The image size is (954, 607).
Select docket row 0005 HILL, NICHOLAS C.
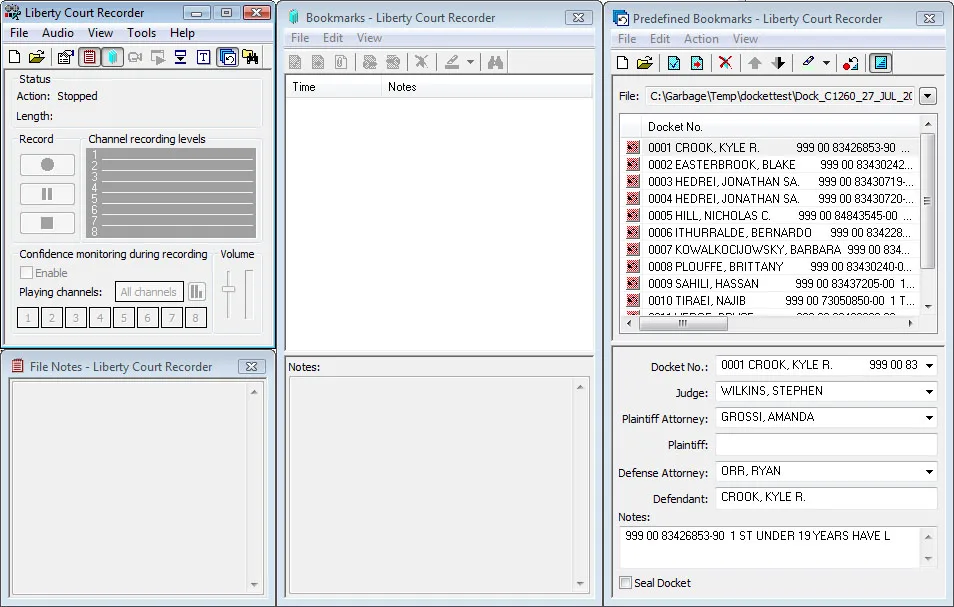[770, 215]
